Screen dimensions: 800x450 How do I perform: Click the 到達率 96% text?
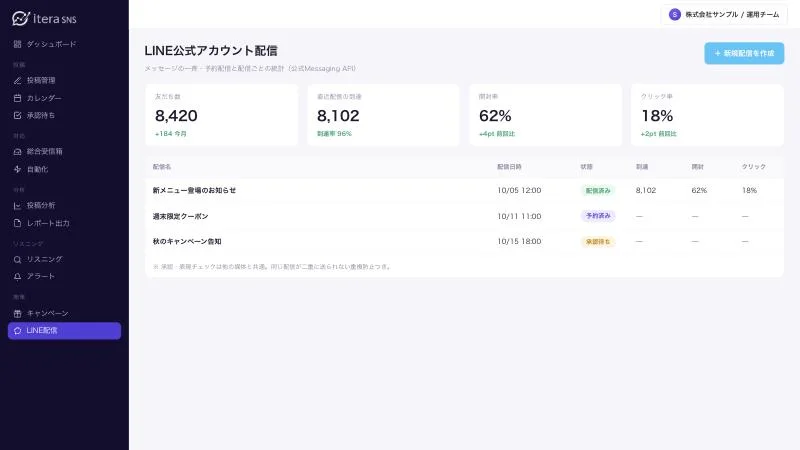pos(334,134)
